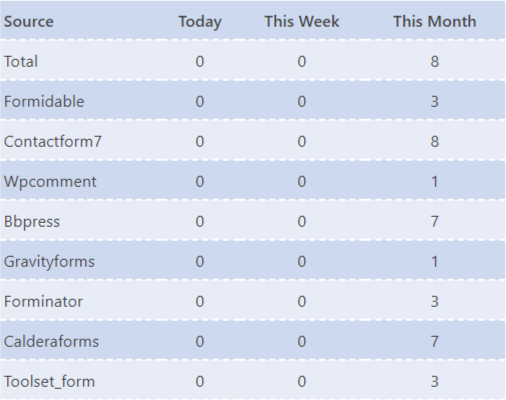Screen dimensions: 506x400
Task: Click the Source column header
Action: [x=29, y=22]
